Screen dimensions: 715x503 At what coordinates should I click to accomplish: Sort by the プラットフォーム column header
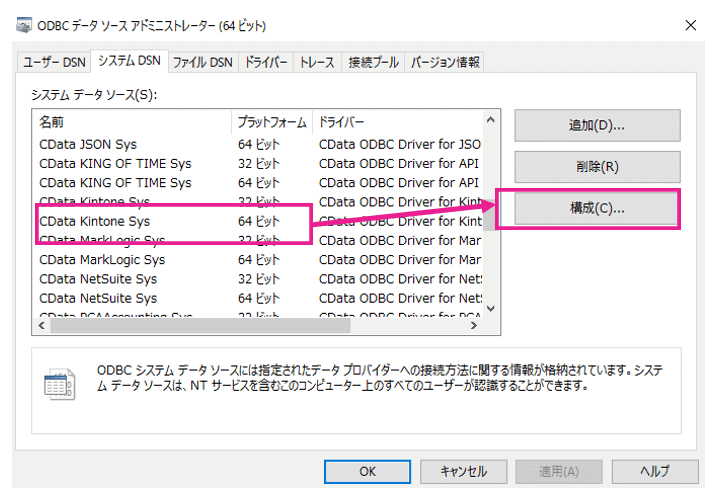272,122
